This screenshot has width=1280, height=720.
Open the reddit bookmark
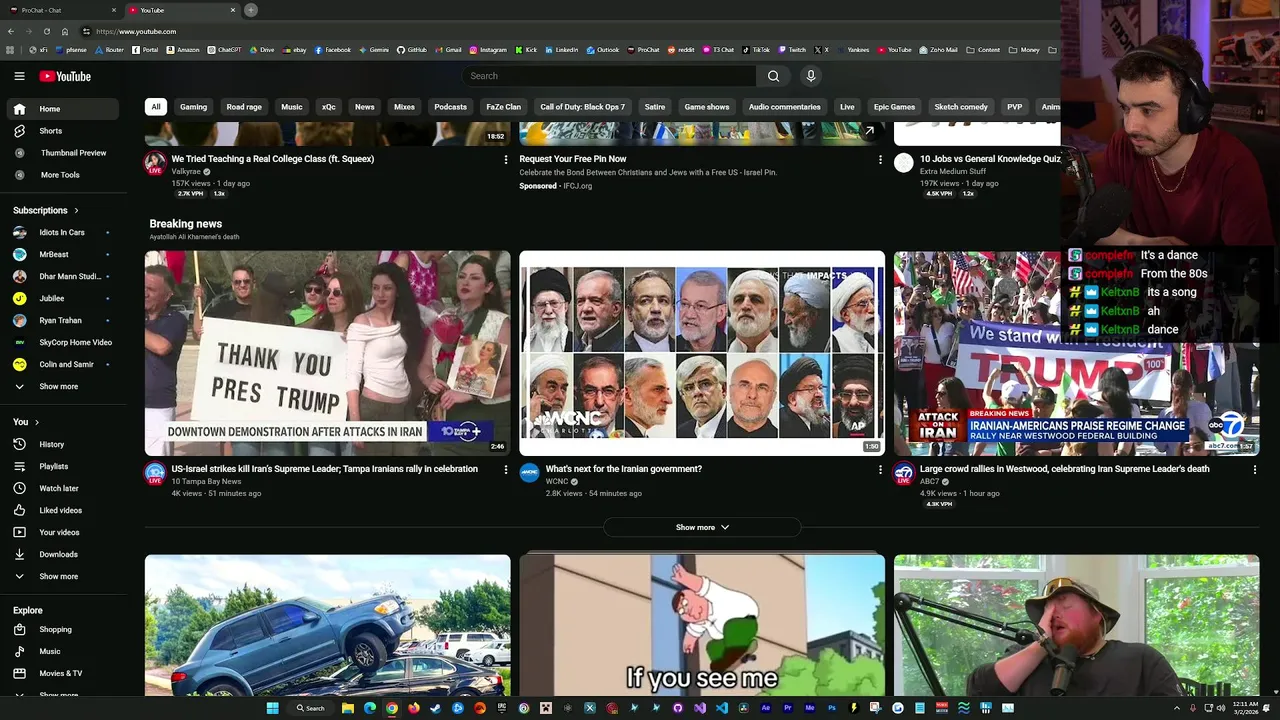pyautogui.click(x=681, y=50)
